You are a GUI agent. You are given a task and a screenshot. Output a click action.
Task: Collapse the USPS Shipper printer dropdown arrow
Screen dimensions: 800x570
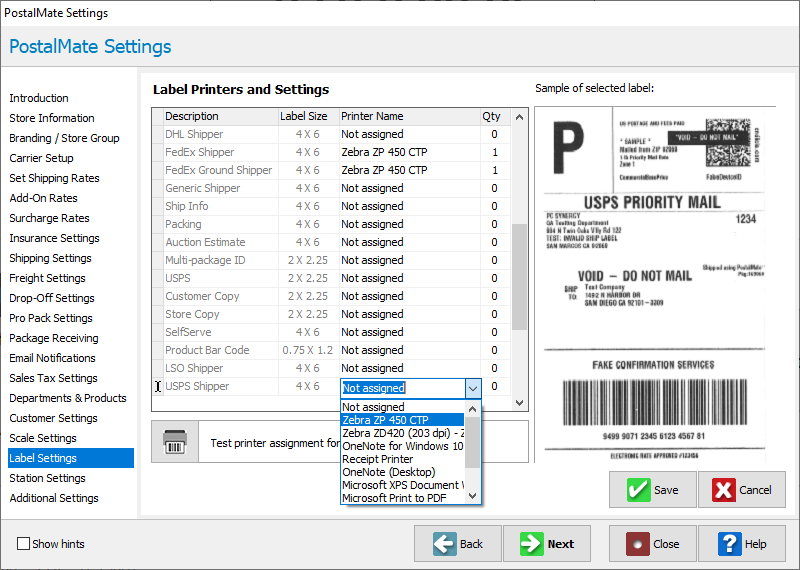pyautogui.click(x=473, y=388)
